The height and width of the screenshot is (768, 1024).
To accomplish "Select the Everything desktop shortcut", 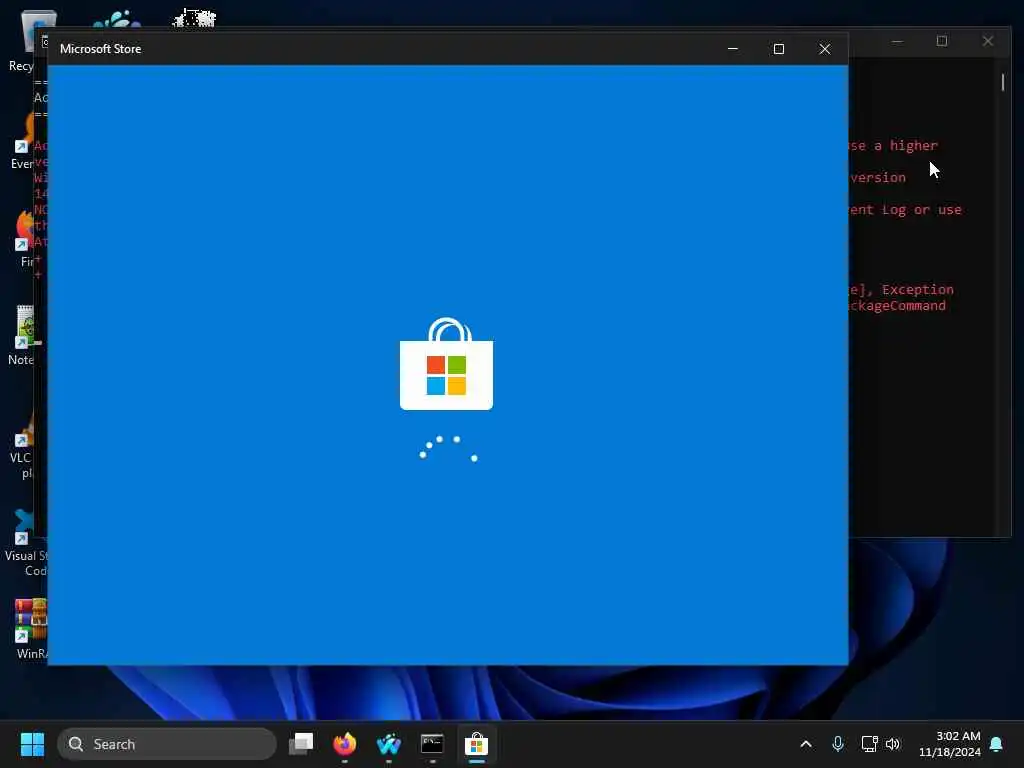I will tap(22, 142).
